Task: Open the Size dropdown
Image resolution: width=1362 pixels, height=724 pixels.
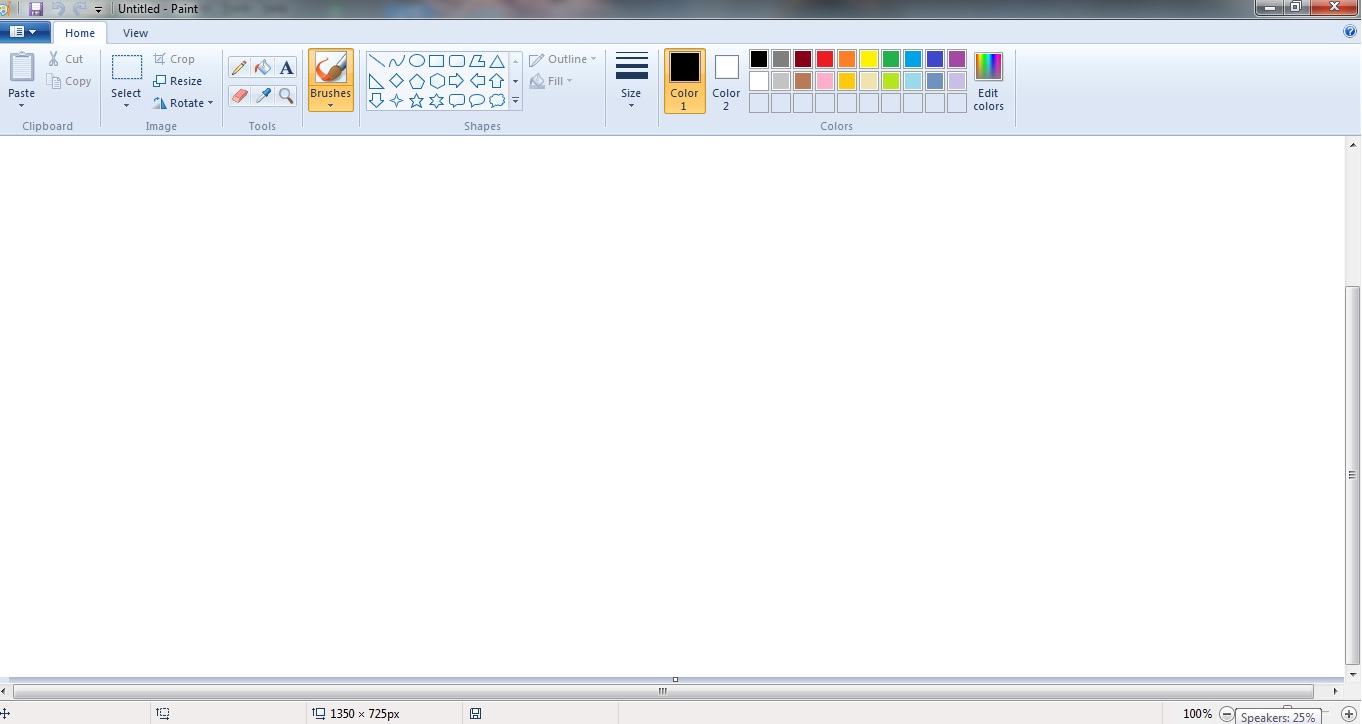Action: [x=631, y=104]
